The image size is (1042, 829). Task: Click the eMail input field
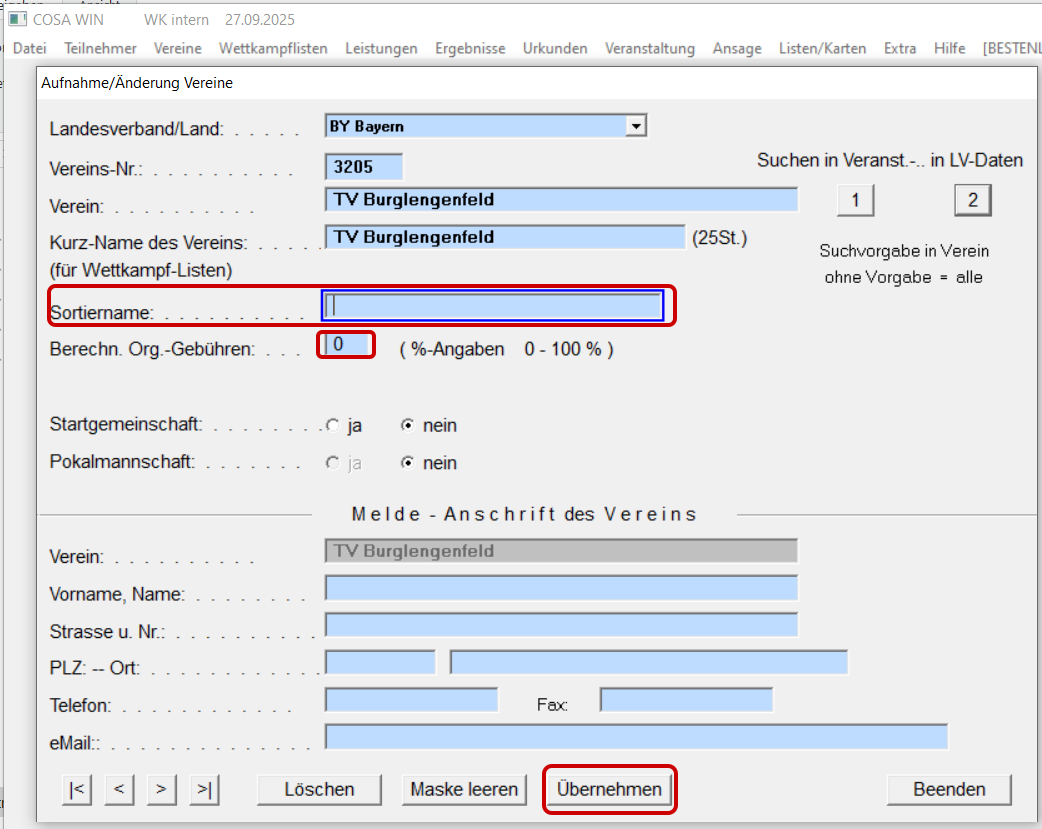(636, 737)
